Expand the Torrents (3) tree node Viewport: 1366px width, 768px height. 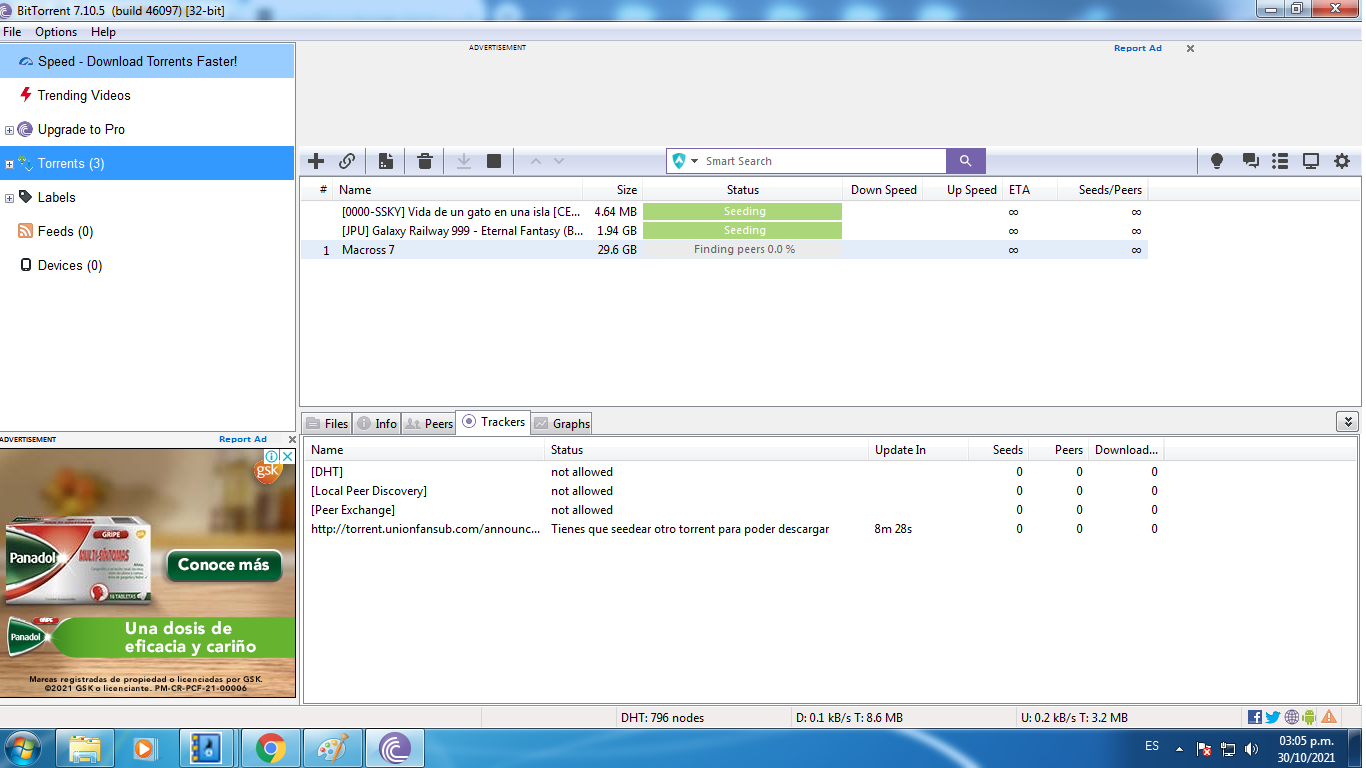[x=10, y=164]
